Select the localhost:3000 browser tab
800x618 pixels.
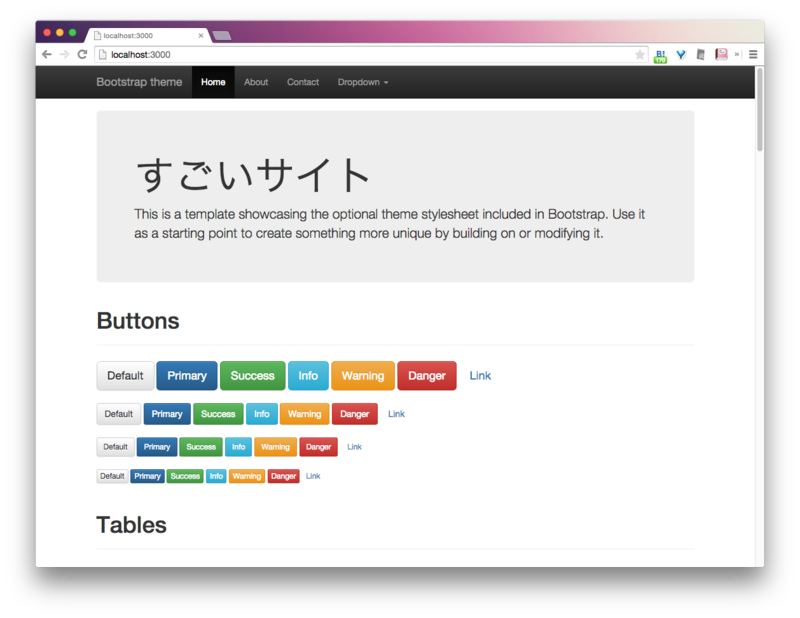point(148,35)
